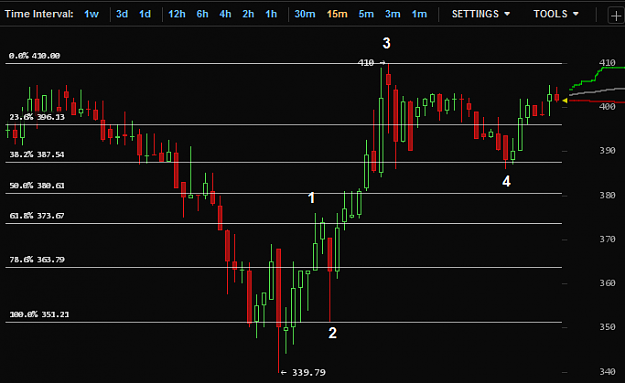Screen dimensions: 625x383
Task: Select the 3d time interval
Action: pyautogui.click(x=122, y=14)
